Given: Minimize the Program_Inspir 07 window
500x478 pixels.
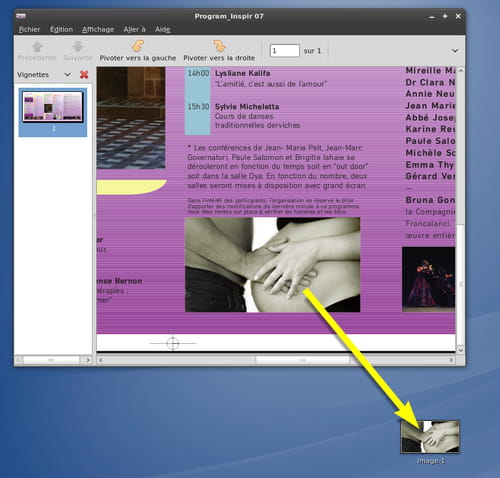Looking at the screenshot, I should pos(432,16).
